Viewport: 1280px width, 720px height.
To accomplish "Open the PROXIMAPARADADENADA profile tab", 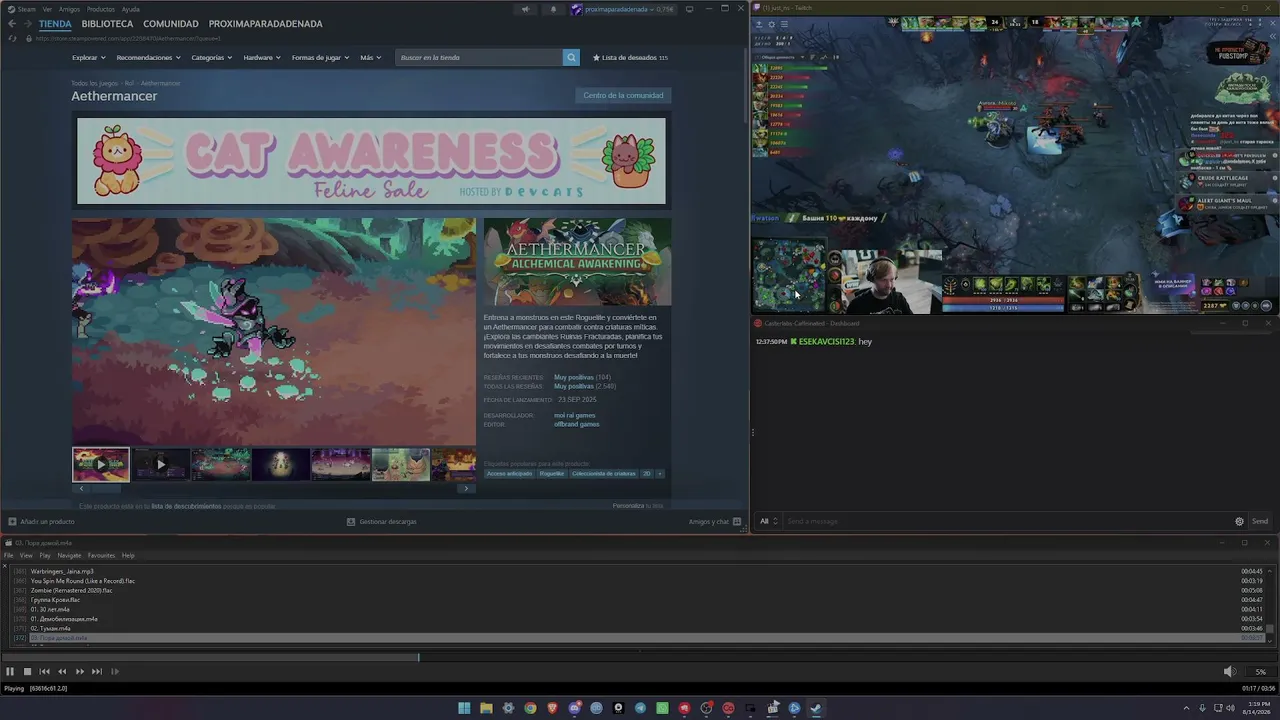I will pyautogui.click(x=265, y=24).
